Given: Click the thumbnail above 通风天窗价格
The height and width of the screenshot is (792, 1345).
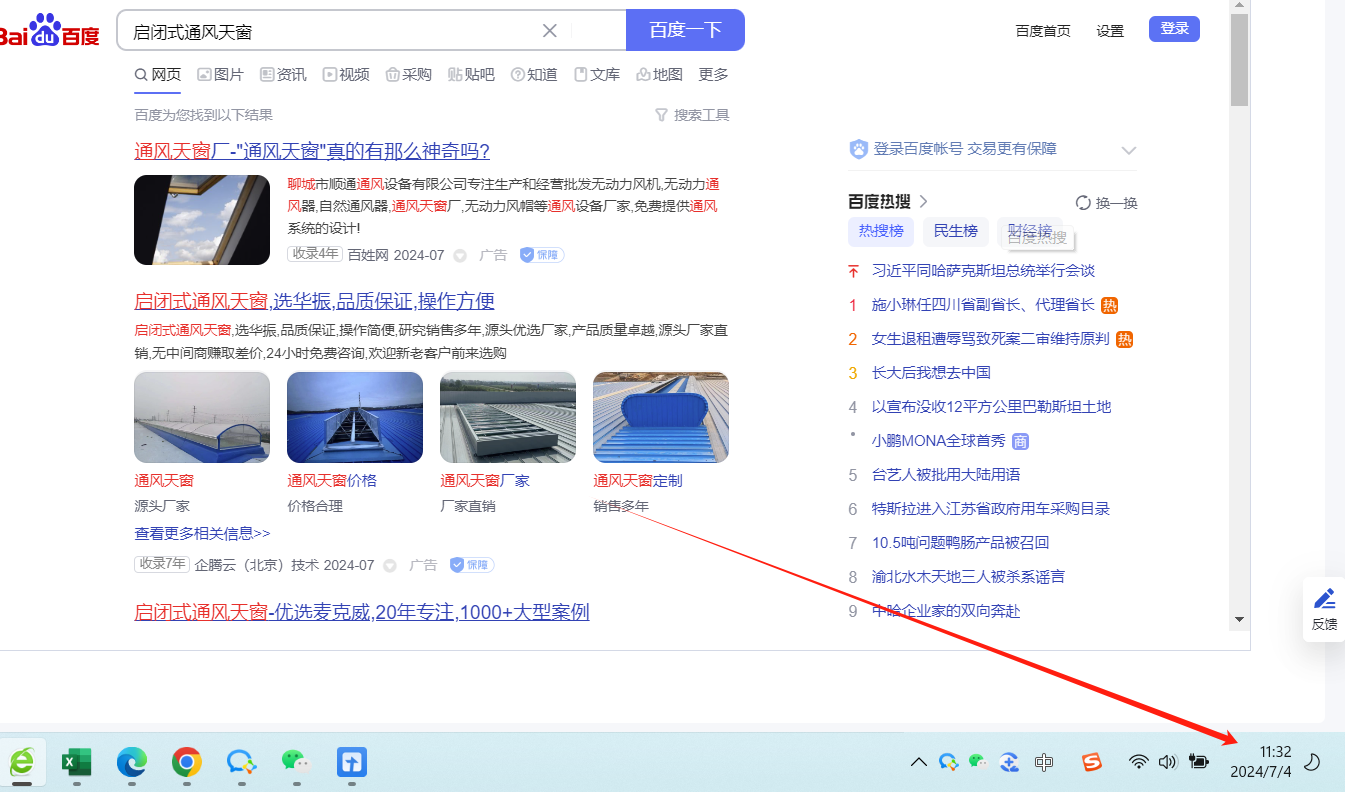Looking at the screenshot, I should (x=355, y=418).
